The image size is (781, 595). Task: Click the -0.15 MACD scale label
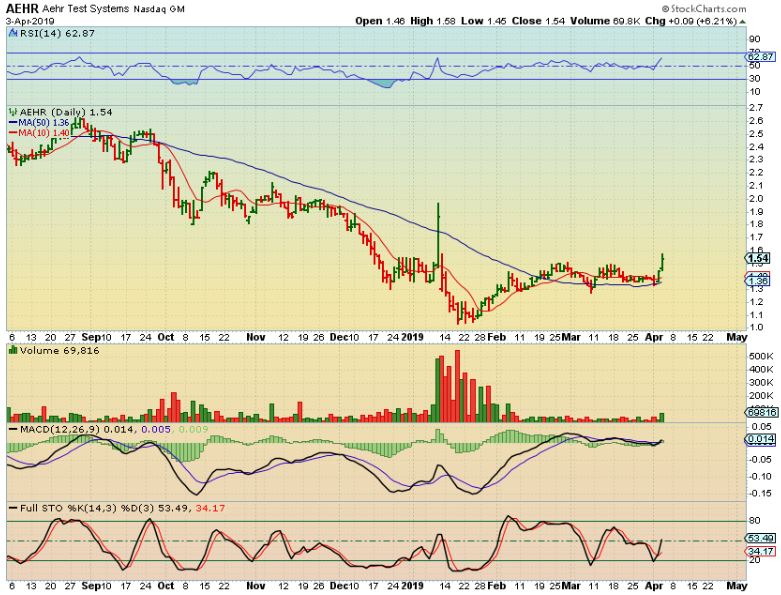point(760,493)
